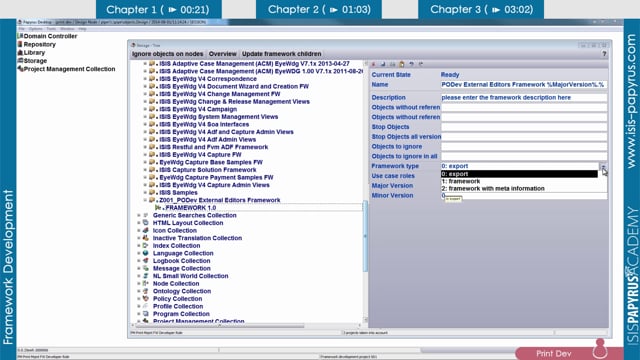
Task: Click the Framework type dropdown arrow
Action: pos(603,166)
